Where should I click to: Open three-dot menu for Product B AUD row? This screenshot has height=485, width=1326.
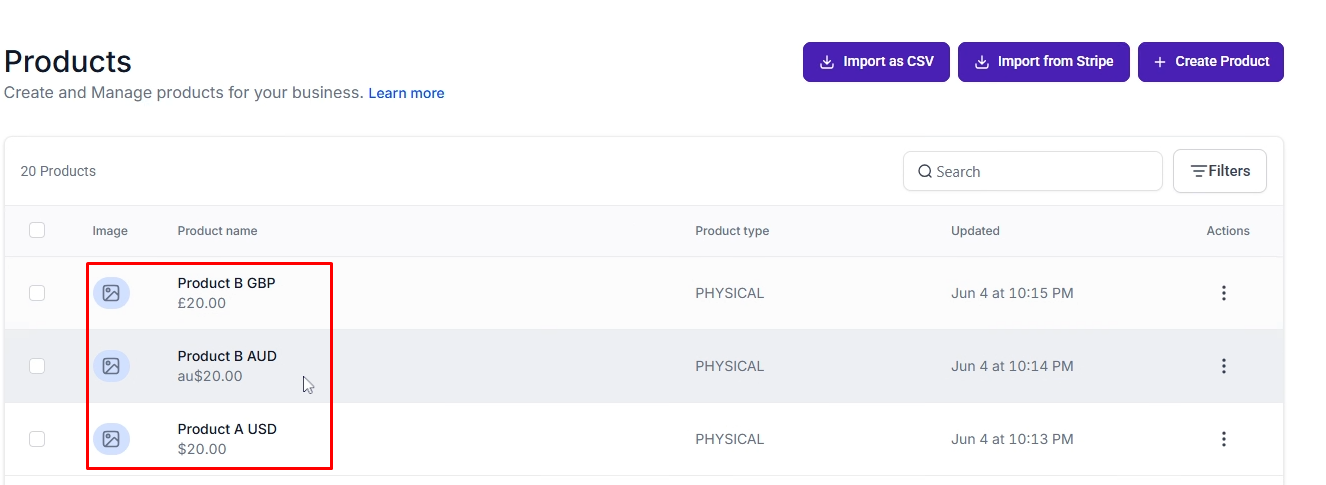coord(1223,366)
